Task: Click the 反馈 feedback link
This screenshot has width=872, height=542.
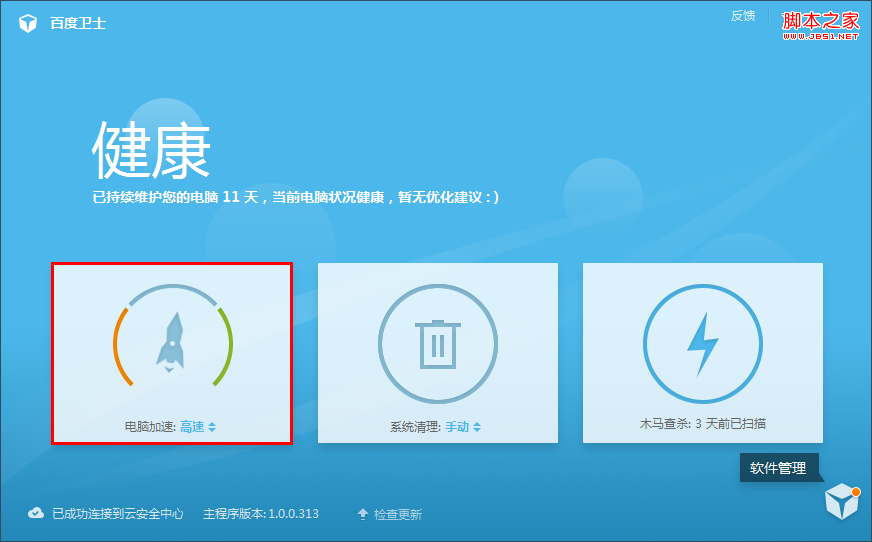Action: [742, 16]
